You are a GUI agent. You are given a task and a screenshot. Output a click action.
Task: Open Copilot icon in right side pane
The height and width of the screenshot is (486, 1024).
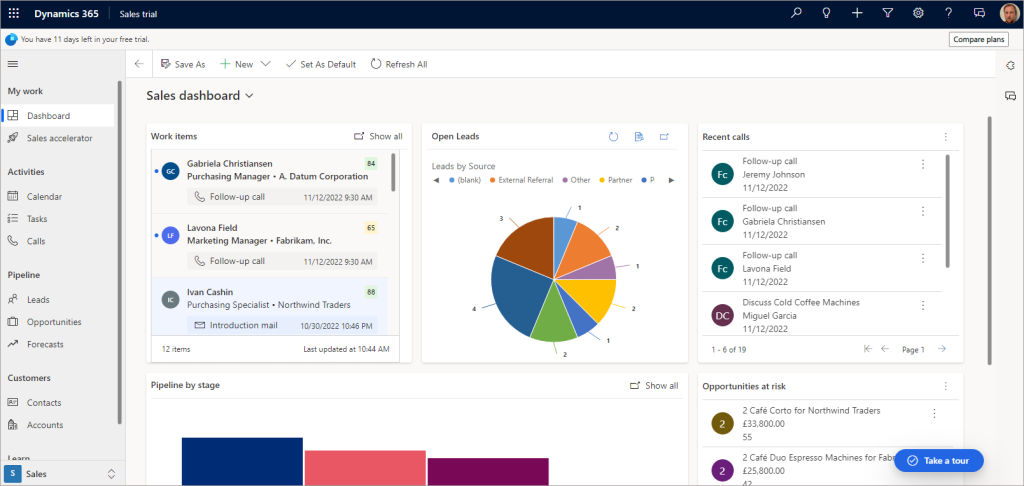(x=1010, y=65)
